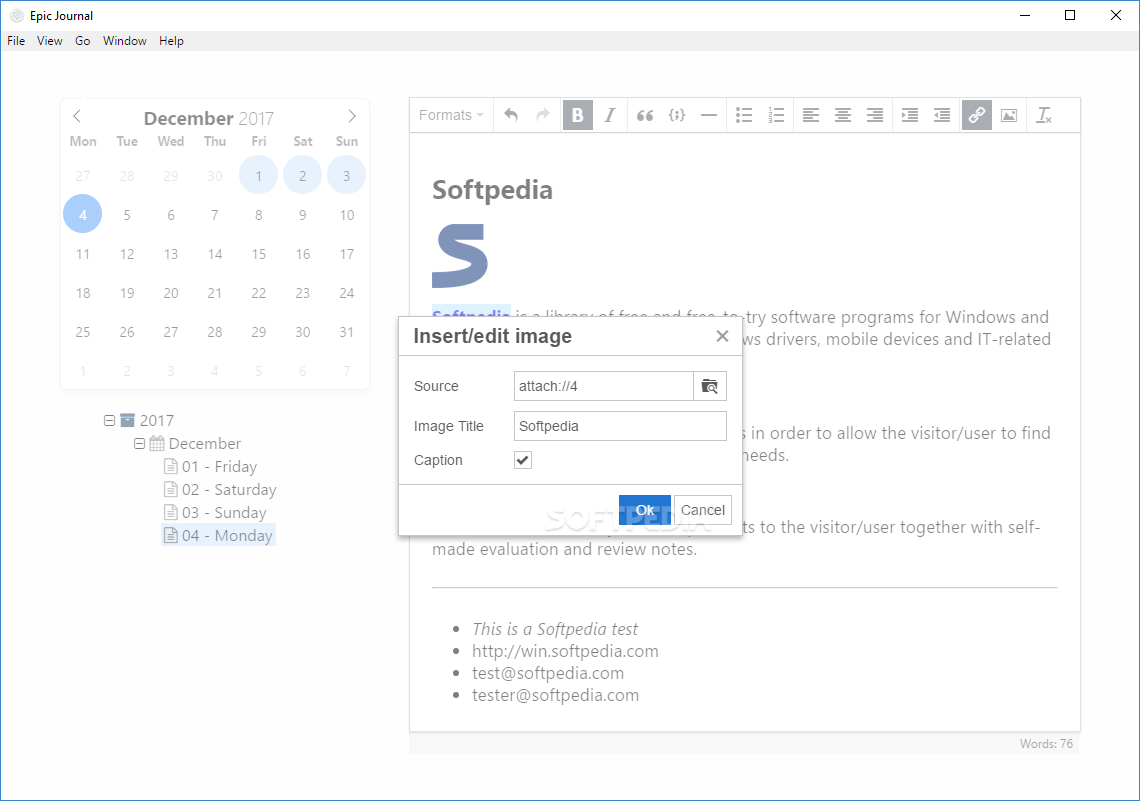
Task: Go to previous month in calendar
Action: pos(77,116)
